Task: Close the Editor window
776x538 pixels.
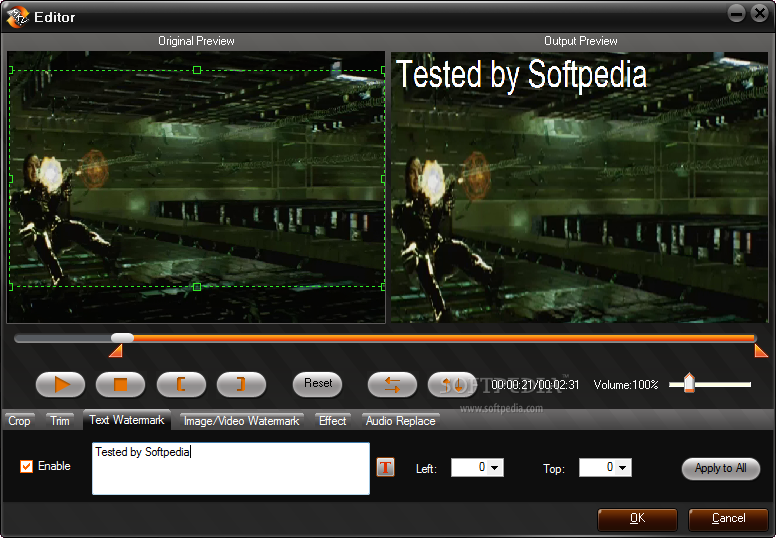Action: coord(759,13)
